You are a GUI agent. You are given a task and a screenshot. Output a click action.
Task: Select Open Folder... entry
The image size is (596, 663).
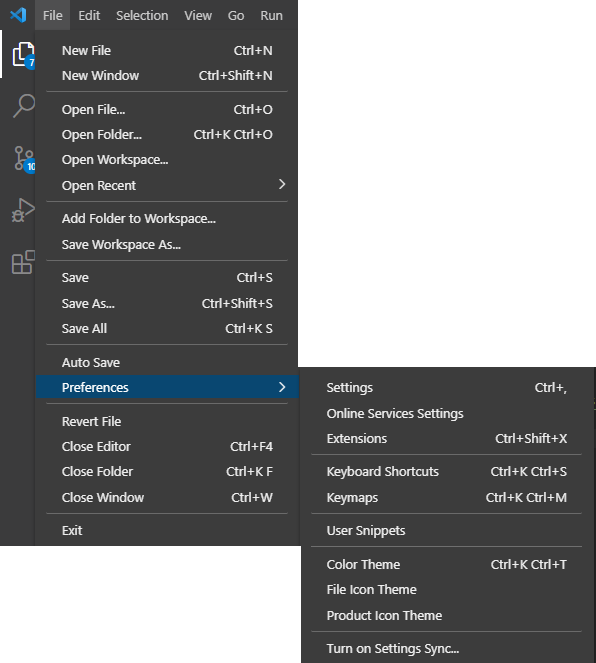(167, 135)
